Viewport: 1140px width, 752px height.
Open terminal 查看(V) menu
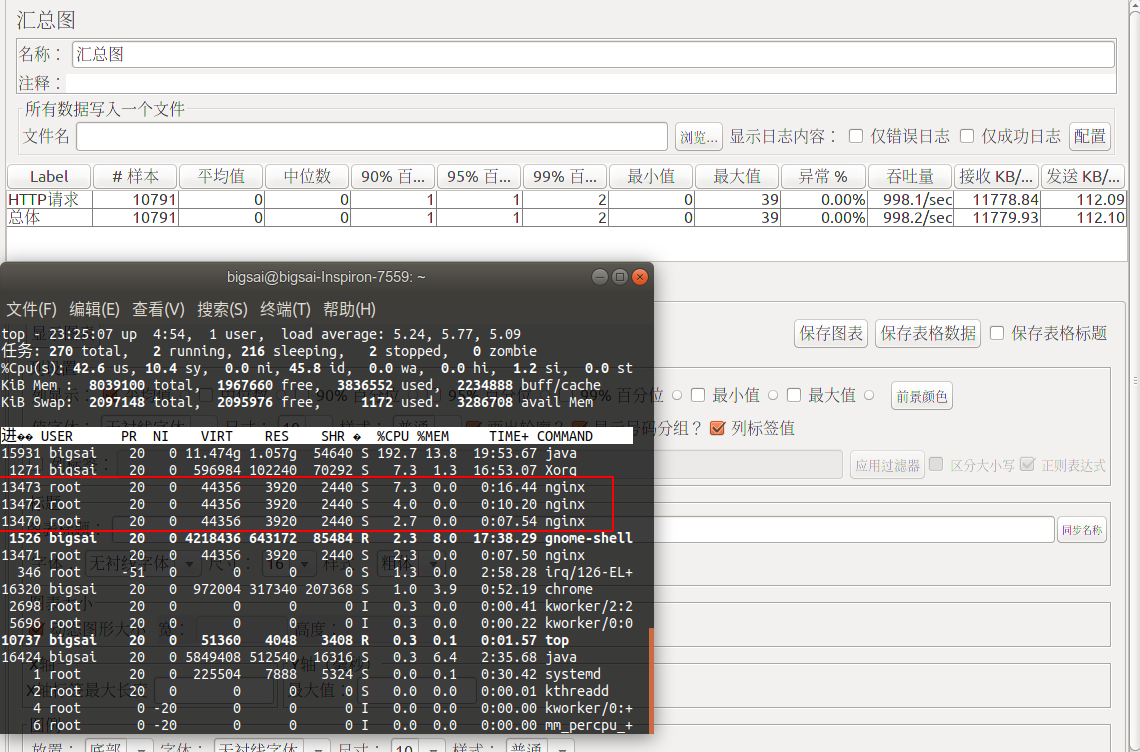pyautogui.click(x=158, y=309)
